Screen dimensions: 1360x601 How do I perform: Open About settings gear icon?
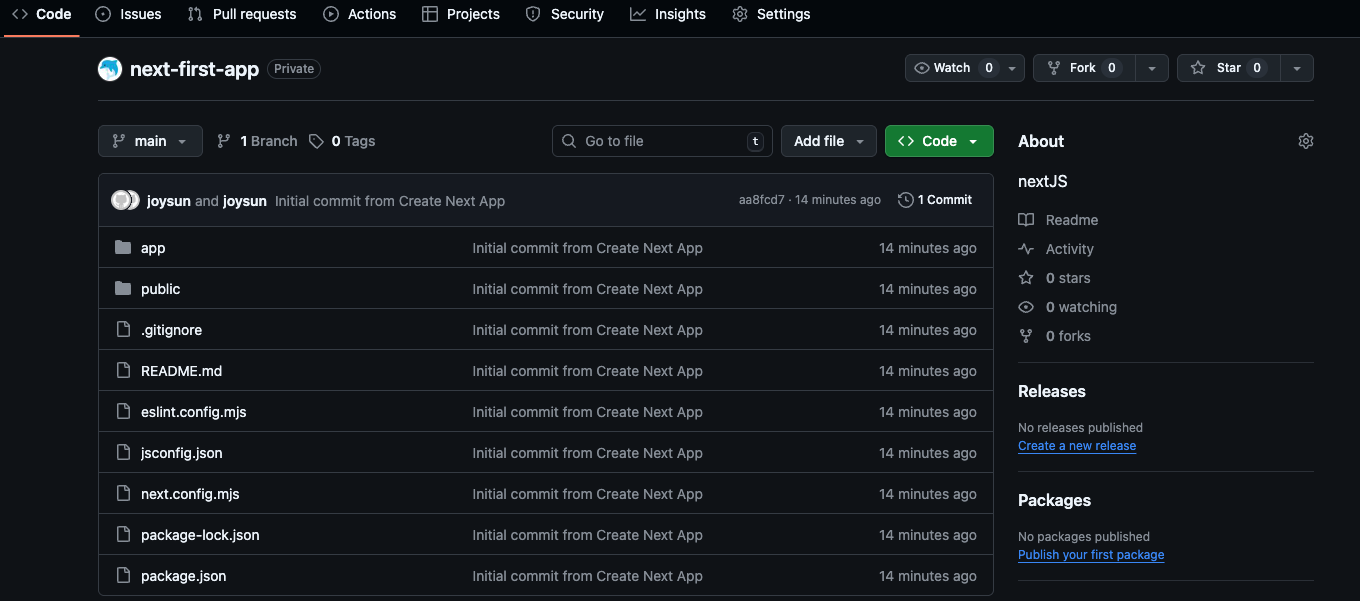tap(1305, 141)
